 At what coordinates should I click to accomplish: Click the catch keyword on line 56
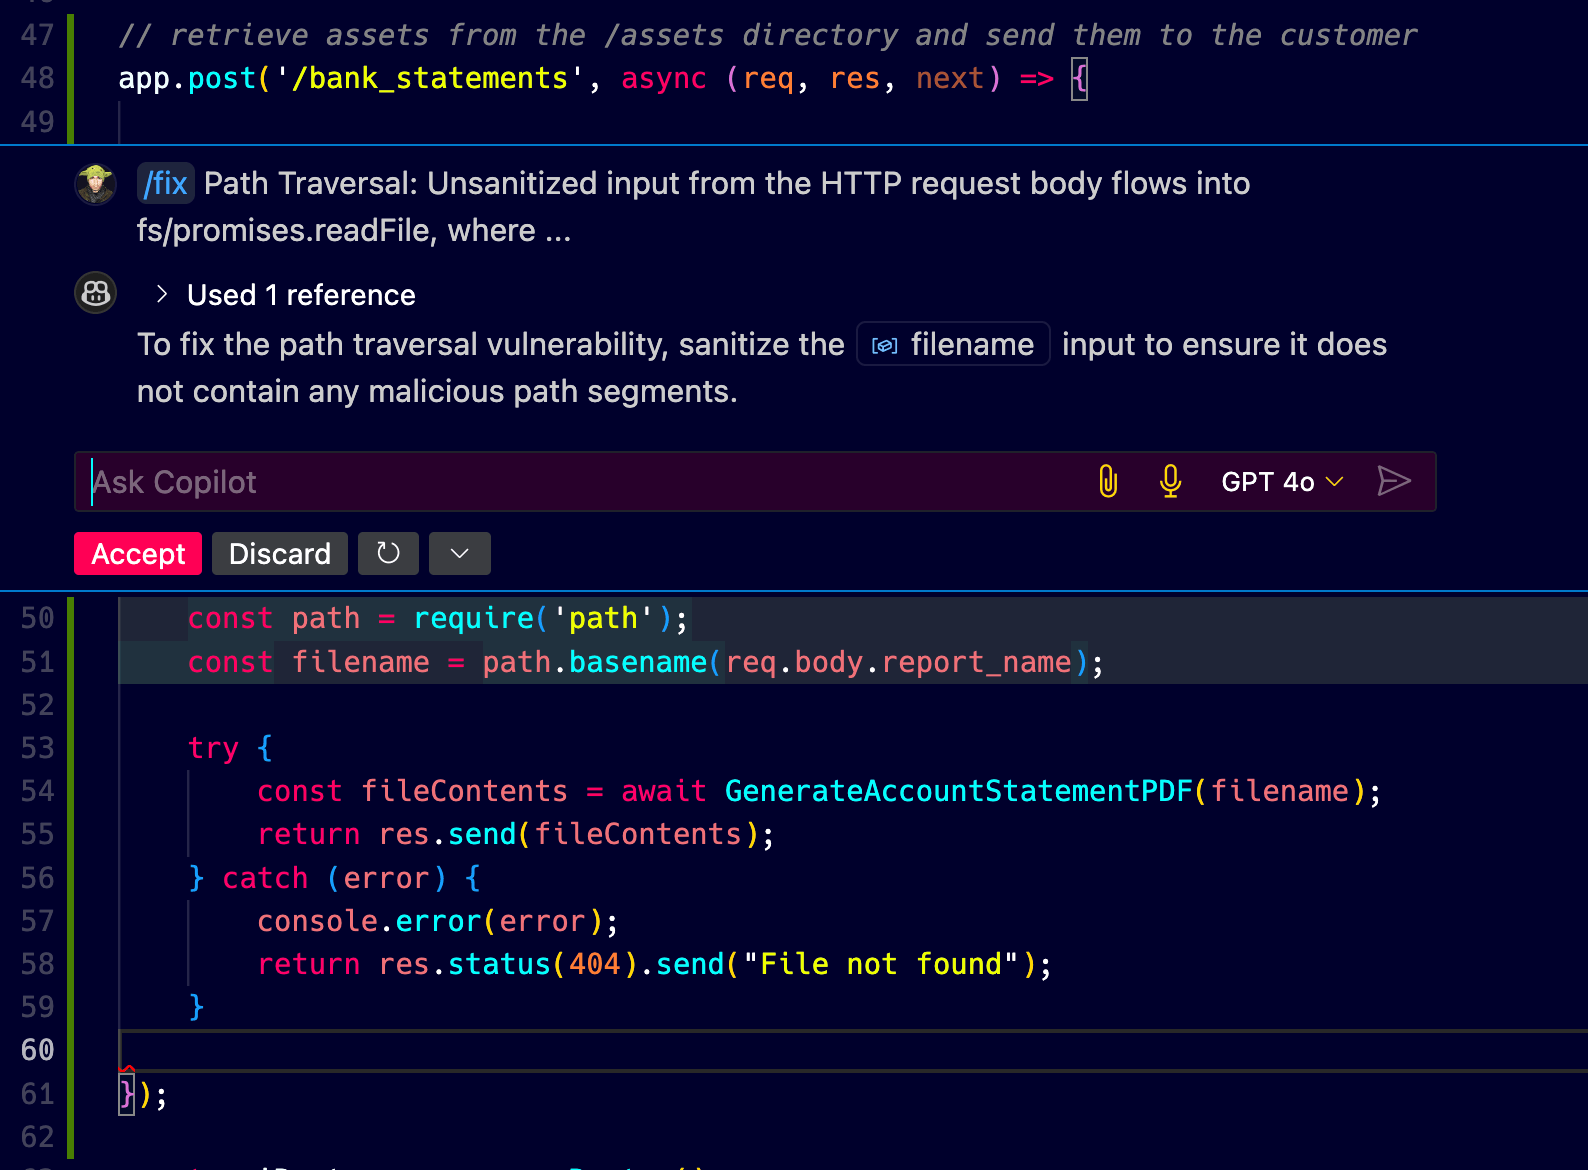pos(265,878)
